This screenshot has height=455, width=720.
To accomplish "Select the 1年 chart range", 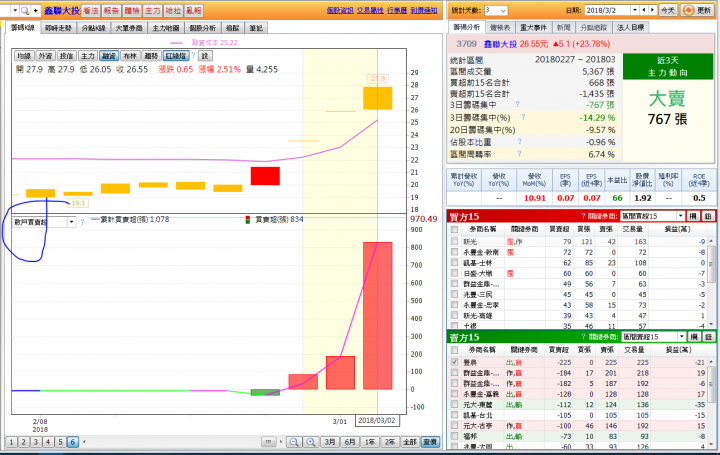I will (370, 442).
